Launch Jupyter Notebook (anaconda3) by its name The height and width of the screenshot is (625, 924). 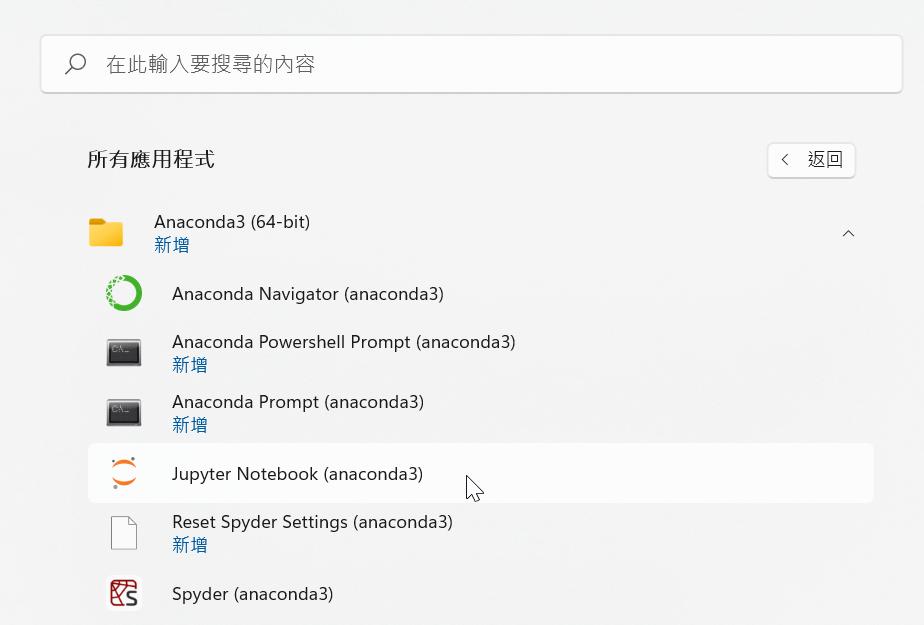click(297, 474)
